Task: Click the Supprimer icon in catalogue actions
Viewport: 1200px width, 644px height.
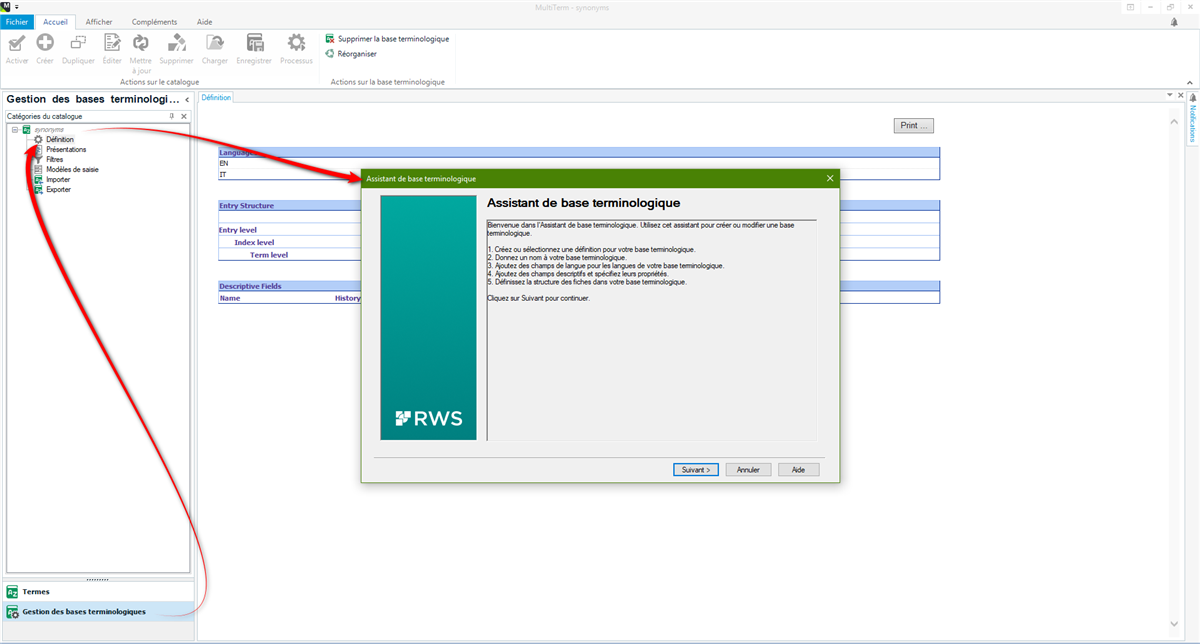Action: tap(177, 42)
